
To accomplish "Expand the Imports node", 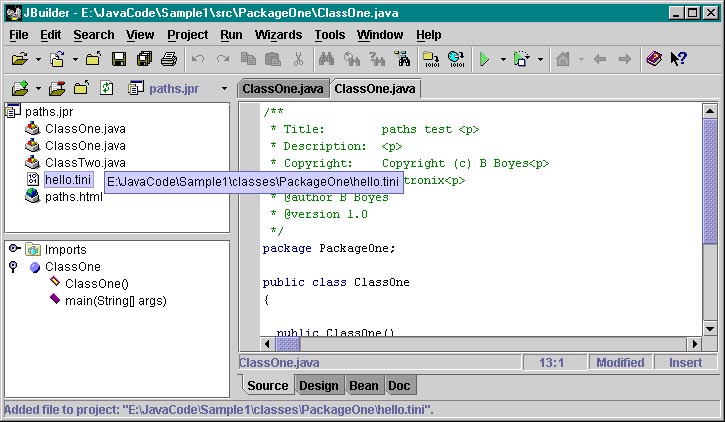I will [x=14, y=249].
